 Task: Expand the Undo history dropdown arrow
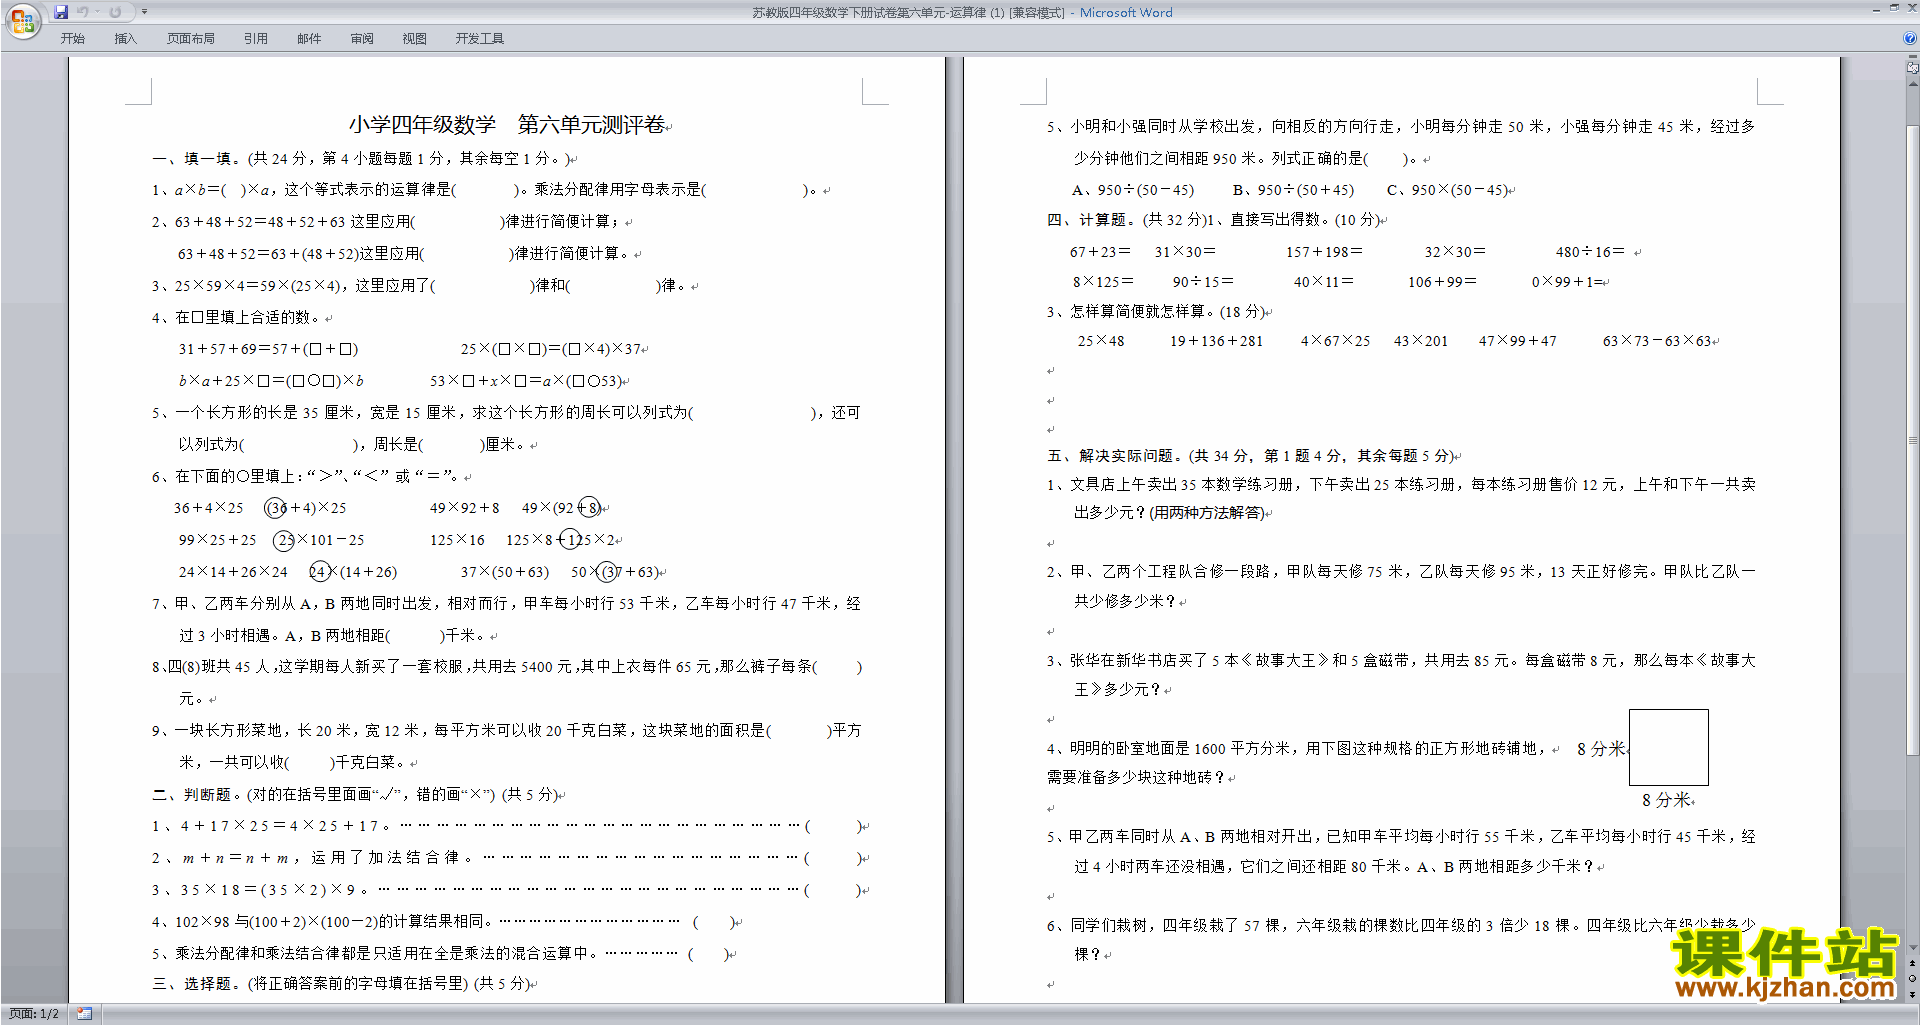coord(98,12)
